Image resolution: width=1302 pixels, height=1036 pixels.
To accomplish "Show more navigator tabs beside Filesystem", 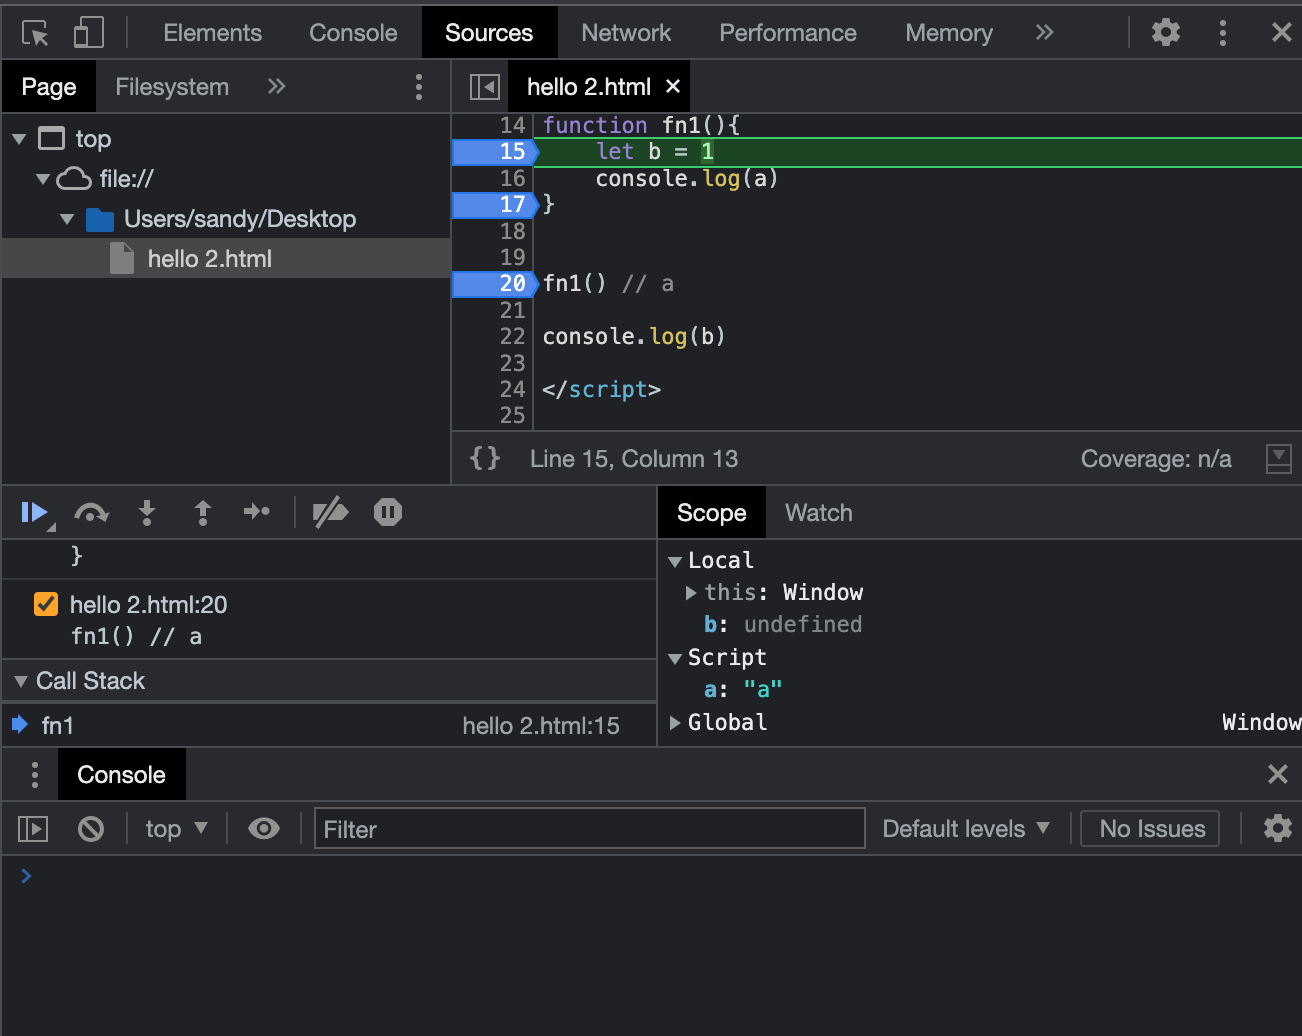I will click(277, 87).
